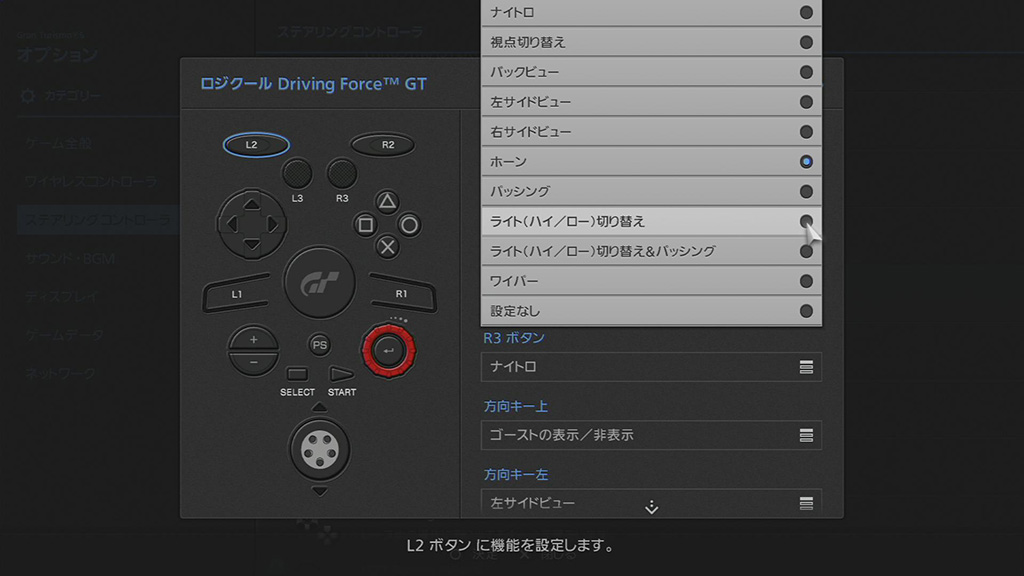The width and height of the screenshot is (1024, 576).
Task: Select the L1 paddle on diagram
Action: pyautogui.click(x=236, y=293)
